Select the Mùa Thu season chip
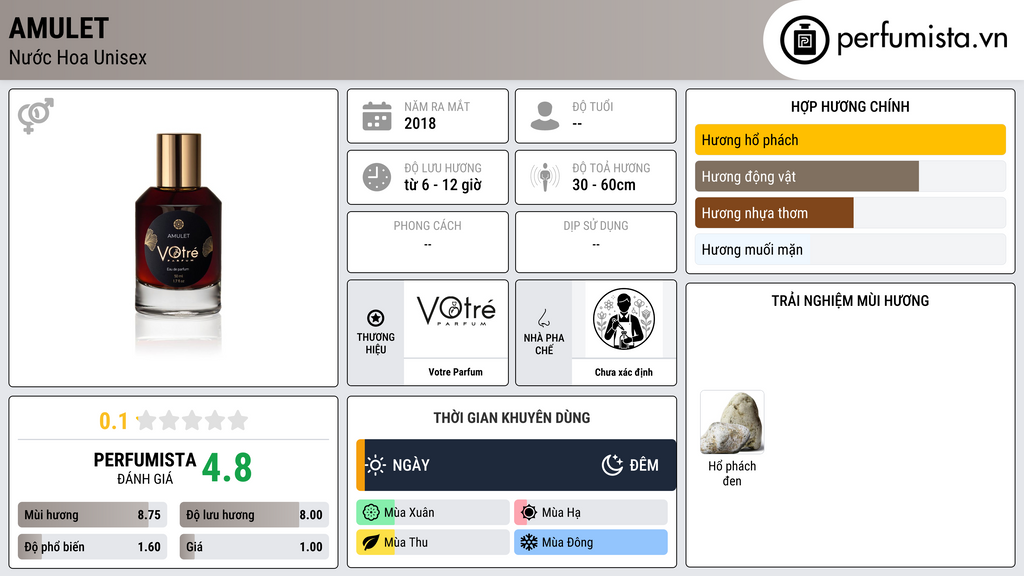1024x576 pixels. tap(432, 542)
